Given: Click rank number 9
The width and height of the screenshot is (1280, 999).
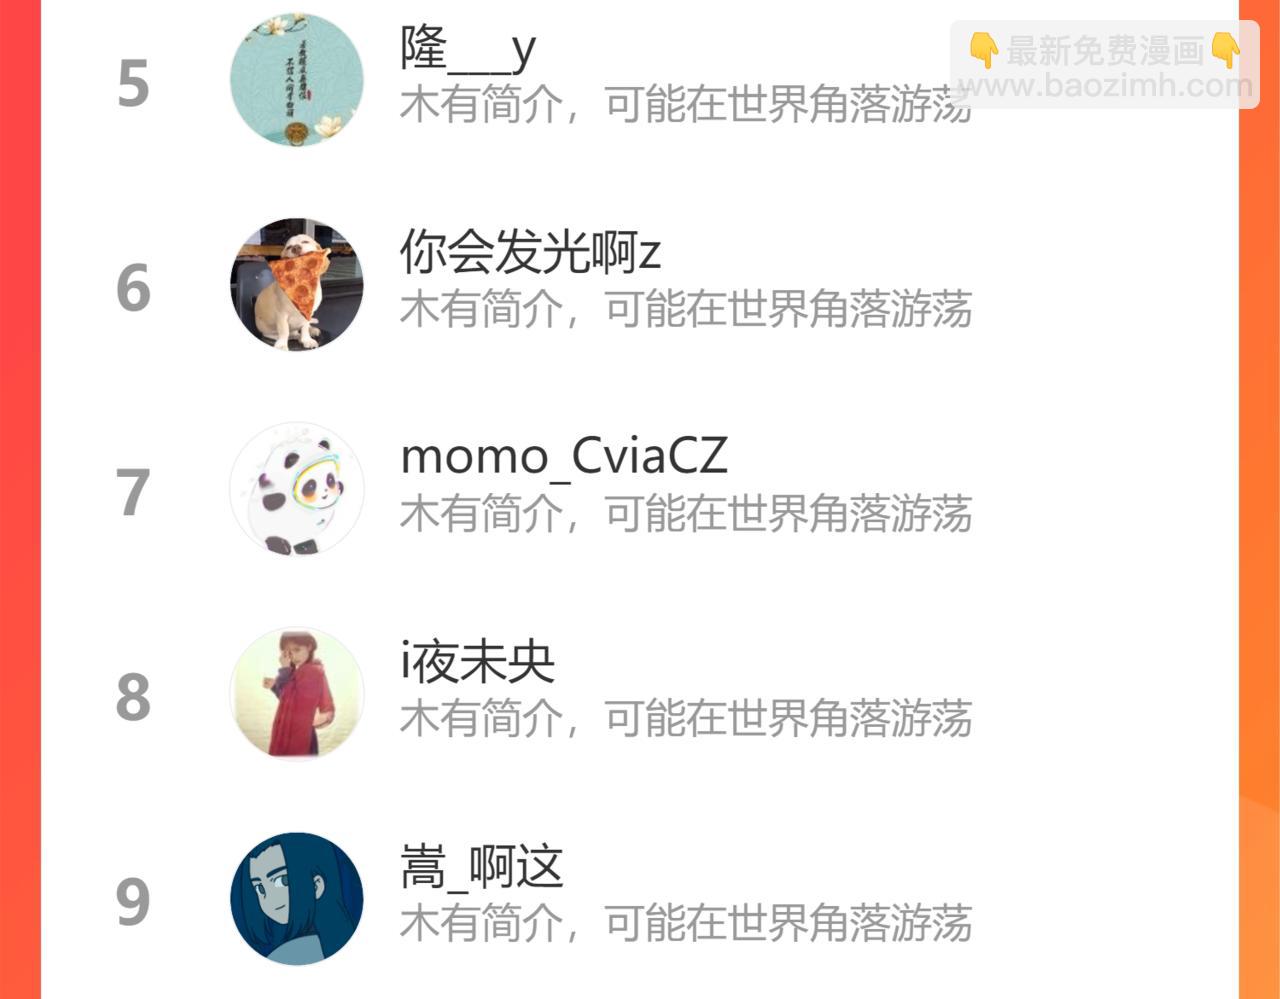Looking at the screenshot, I should [x=133, y=902].
